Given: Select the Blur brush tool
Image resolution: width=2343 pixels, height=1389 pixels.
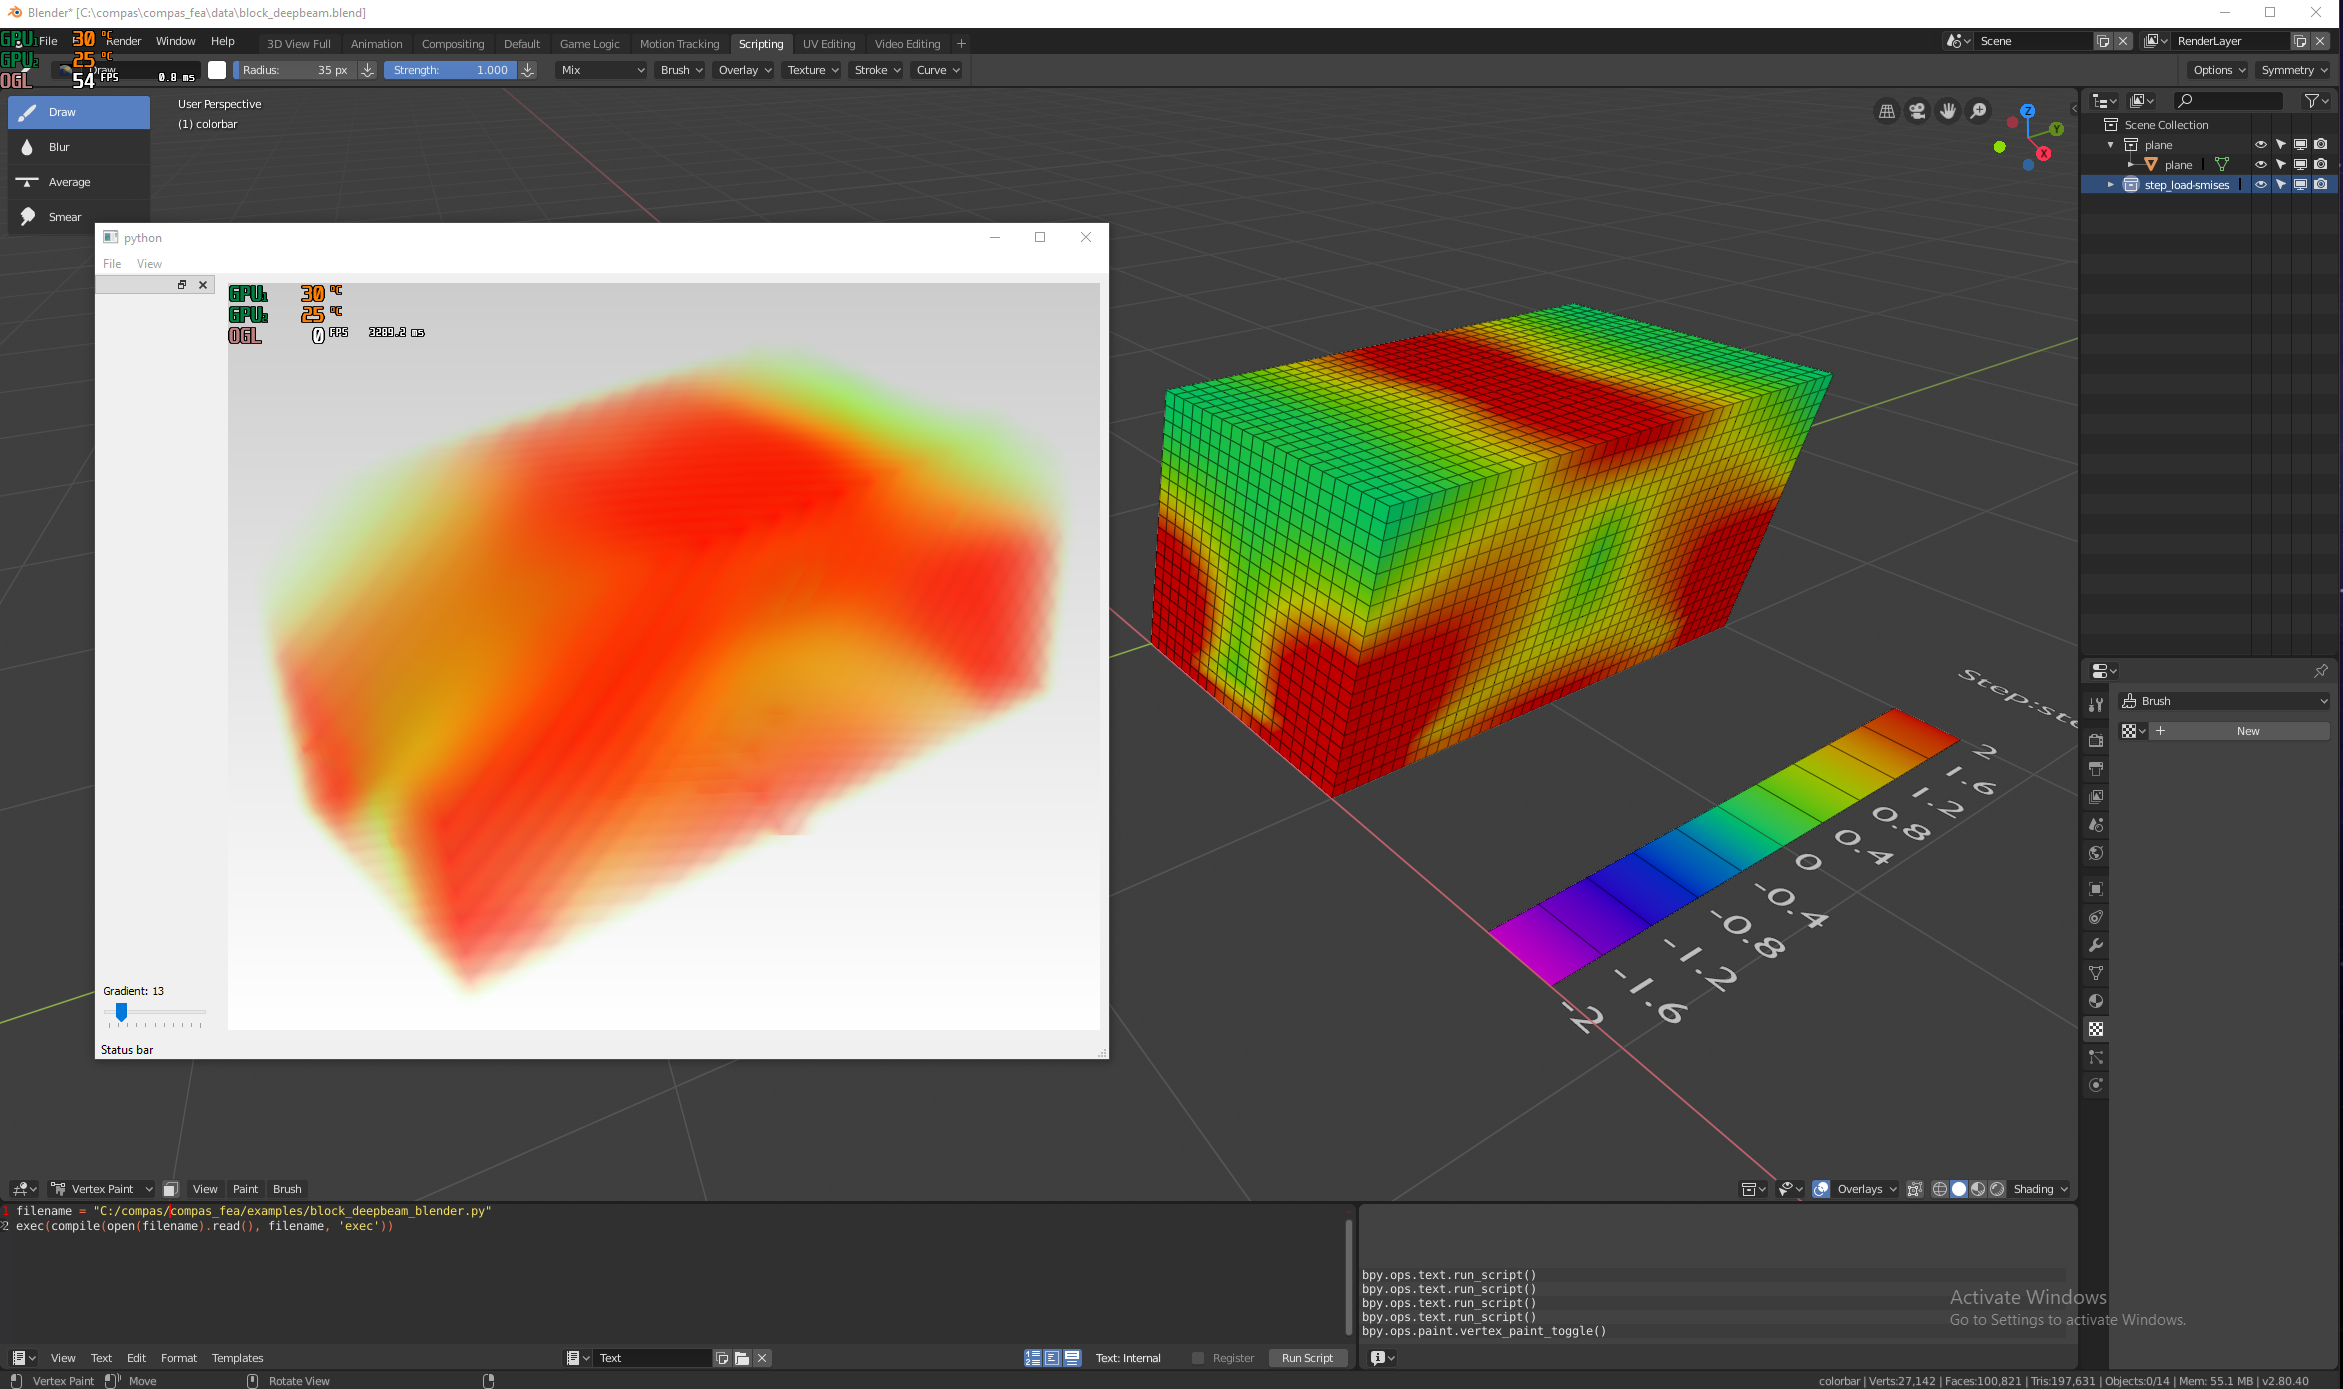Looking at the screenshot, I should tap(58, 146).
